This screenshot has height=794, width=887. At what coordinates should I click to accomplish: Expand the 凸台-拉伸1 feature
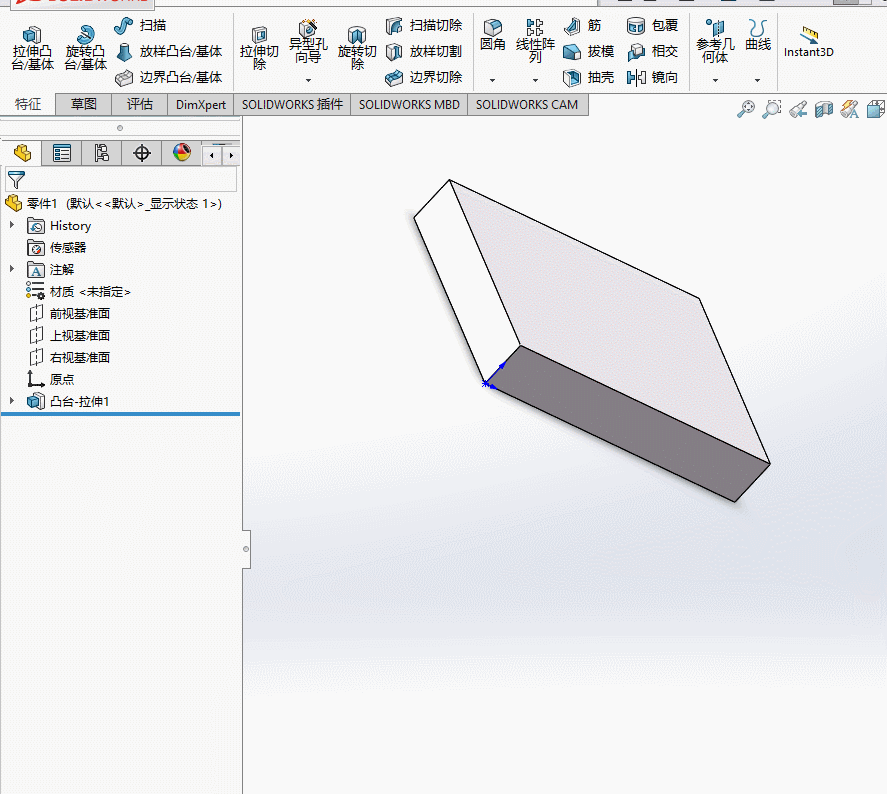pos(12,400)
